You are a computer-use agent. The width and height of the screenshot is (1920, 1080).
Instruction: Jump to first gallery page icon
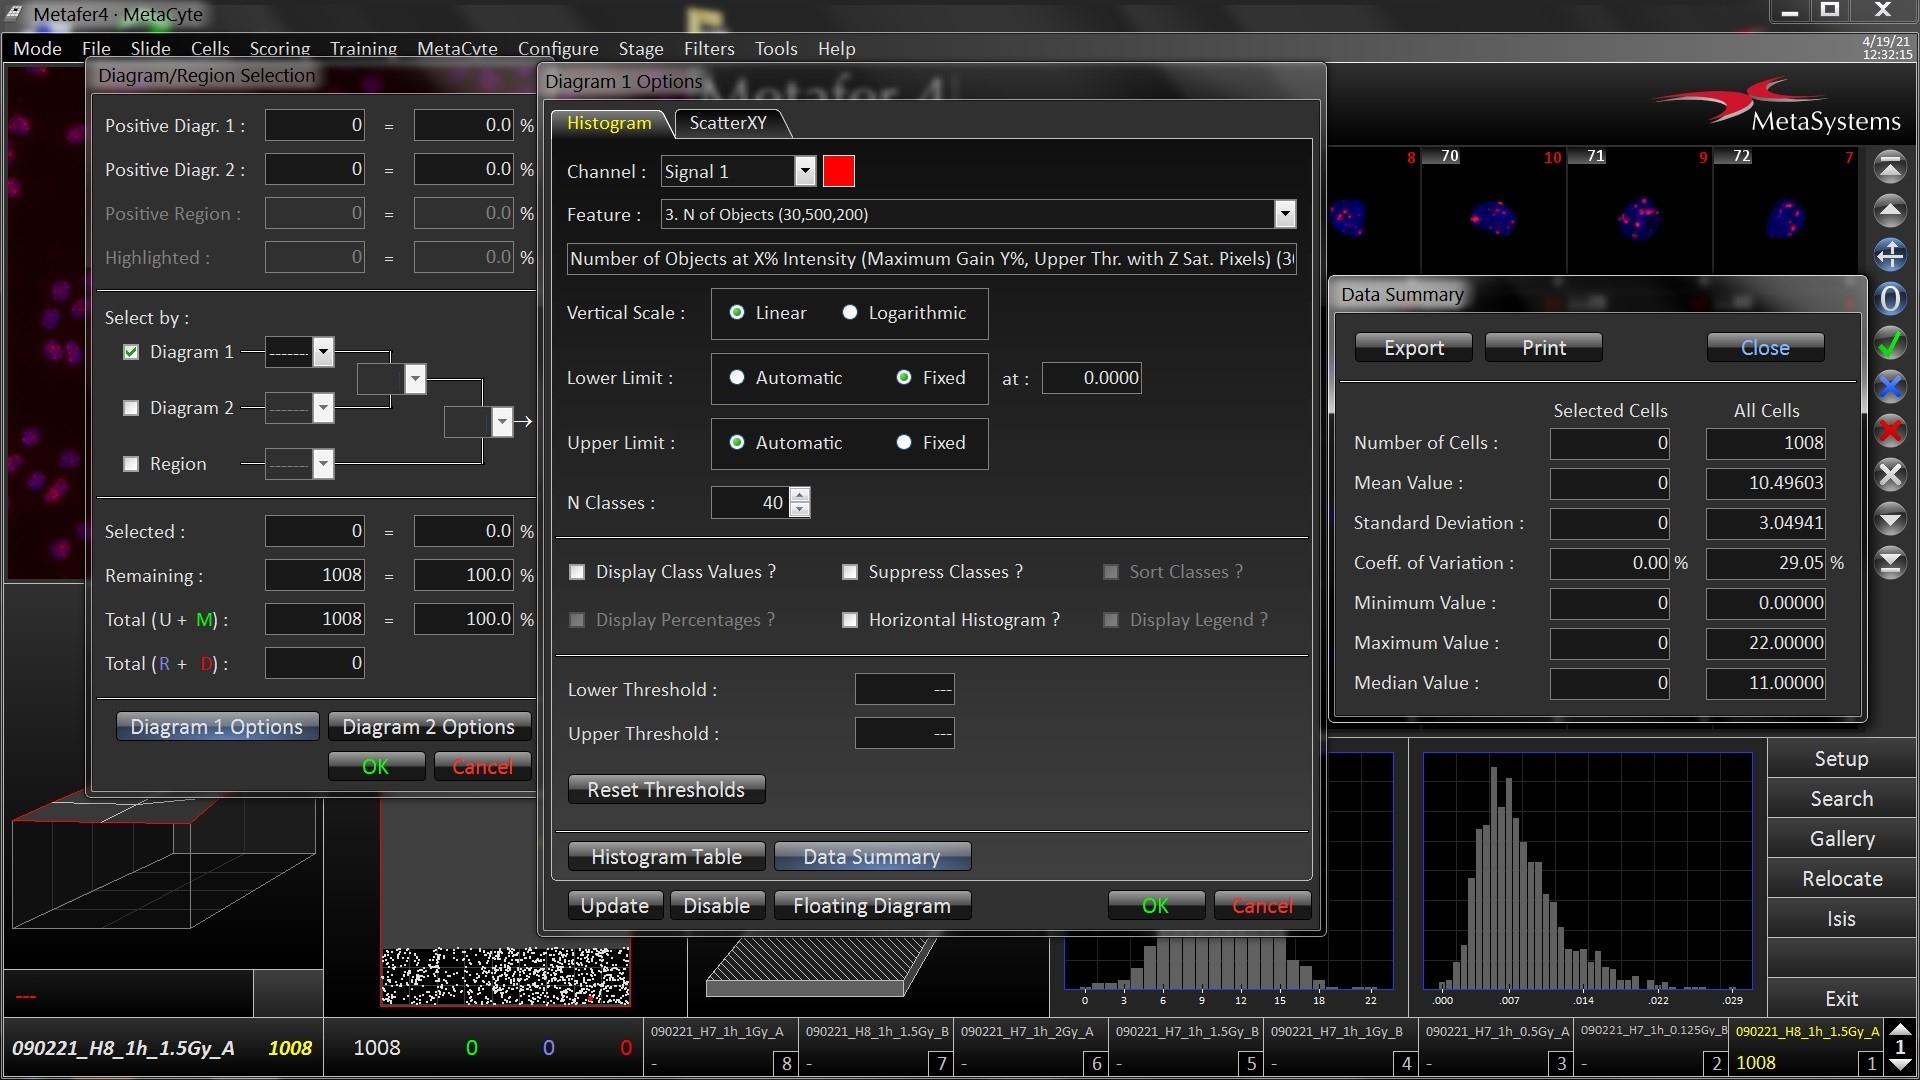(x=1889, y=167)
